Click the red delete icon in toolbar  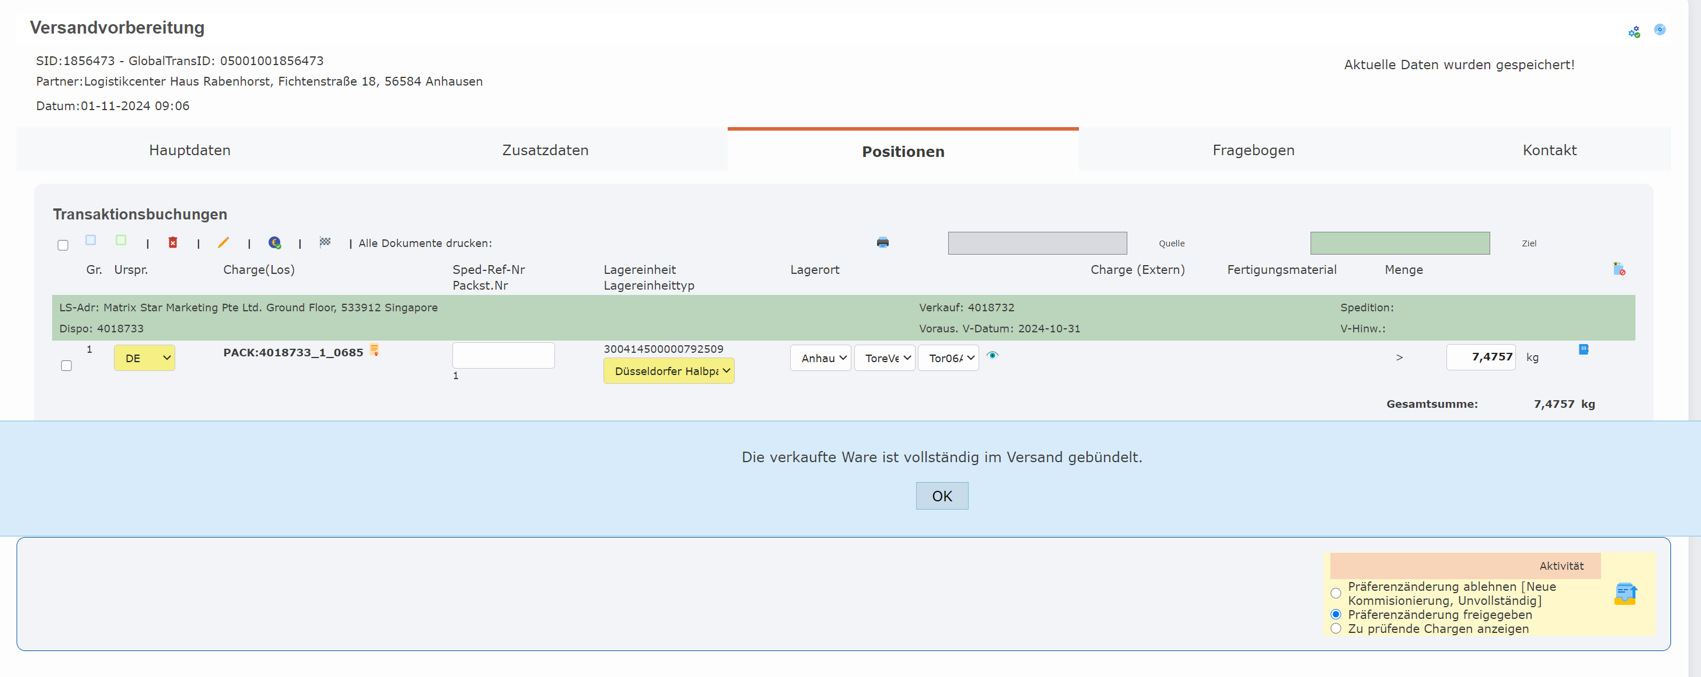click(173, 243)
